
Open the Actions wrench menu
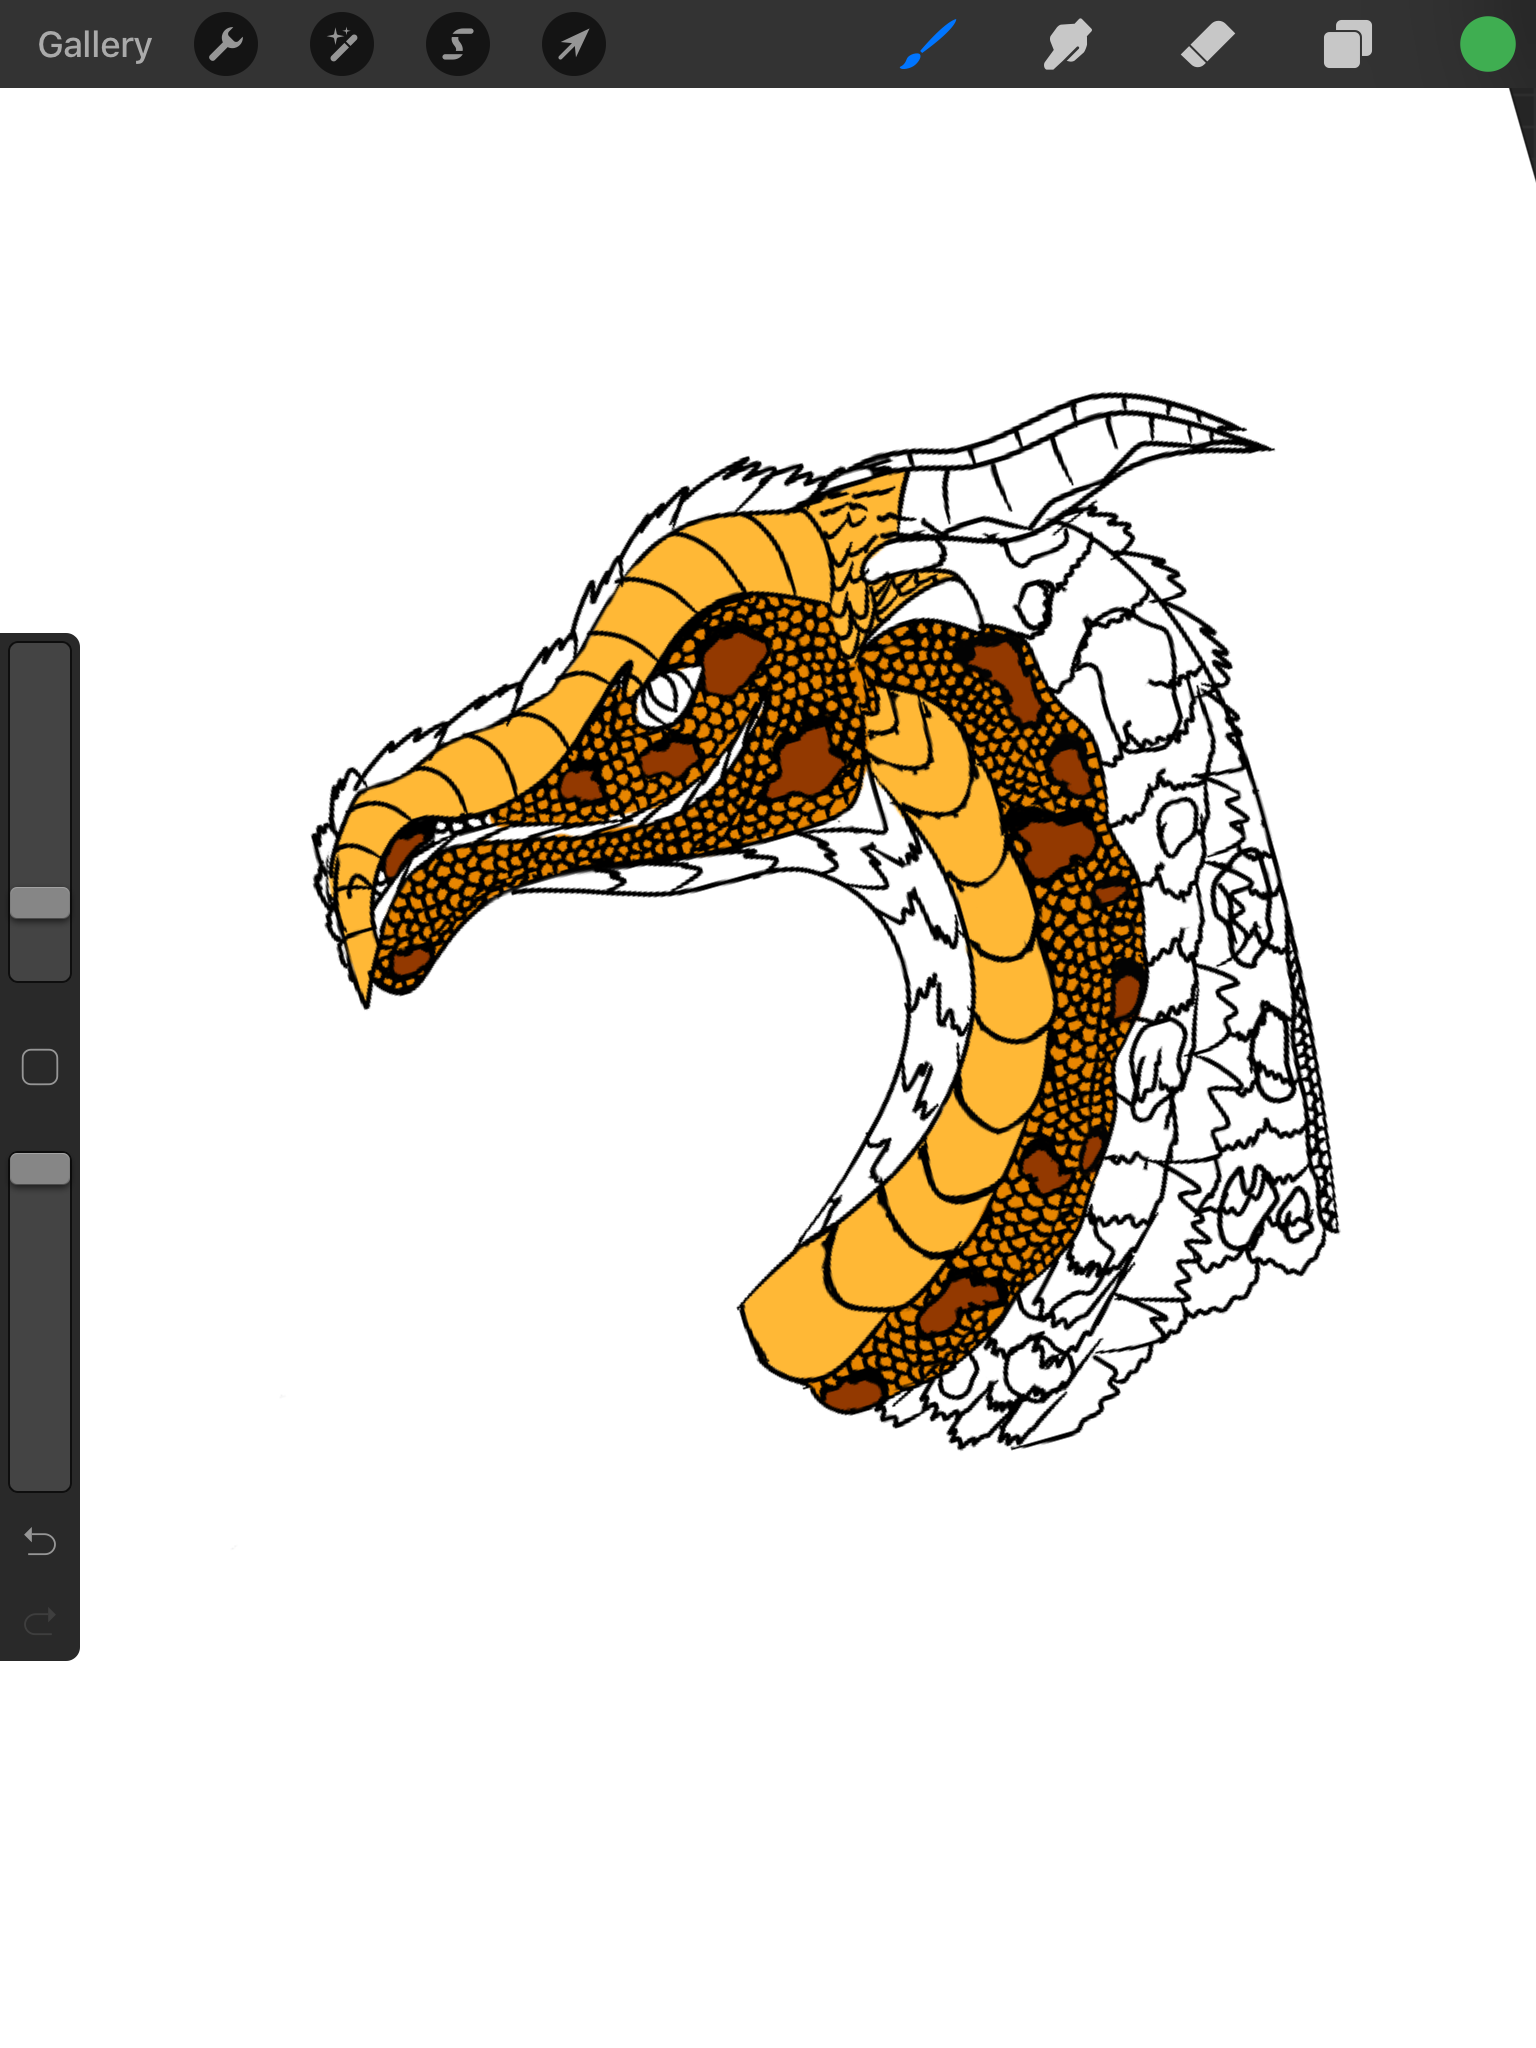(226, 45)
